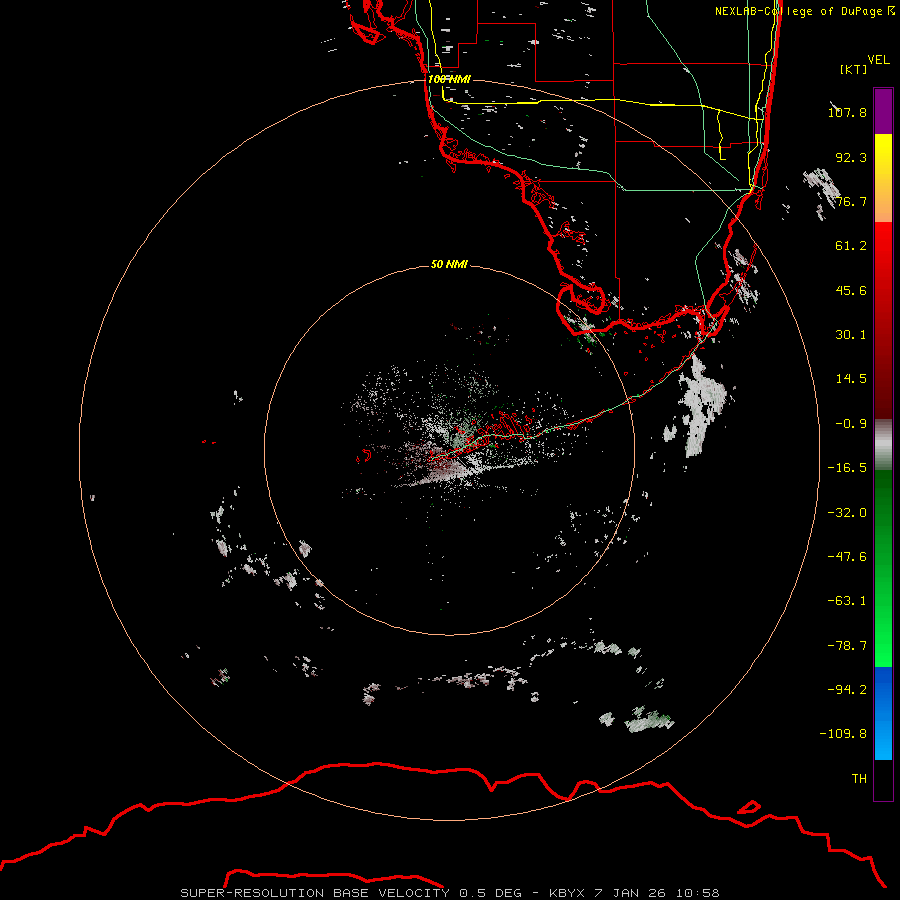
Task: Click the blue segment of velocity color bar
Action: pos(883,713)
